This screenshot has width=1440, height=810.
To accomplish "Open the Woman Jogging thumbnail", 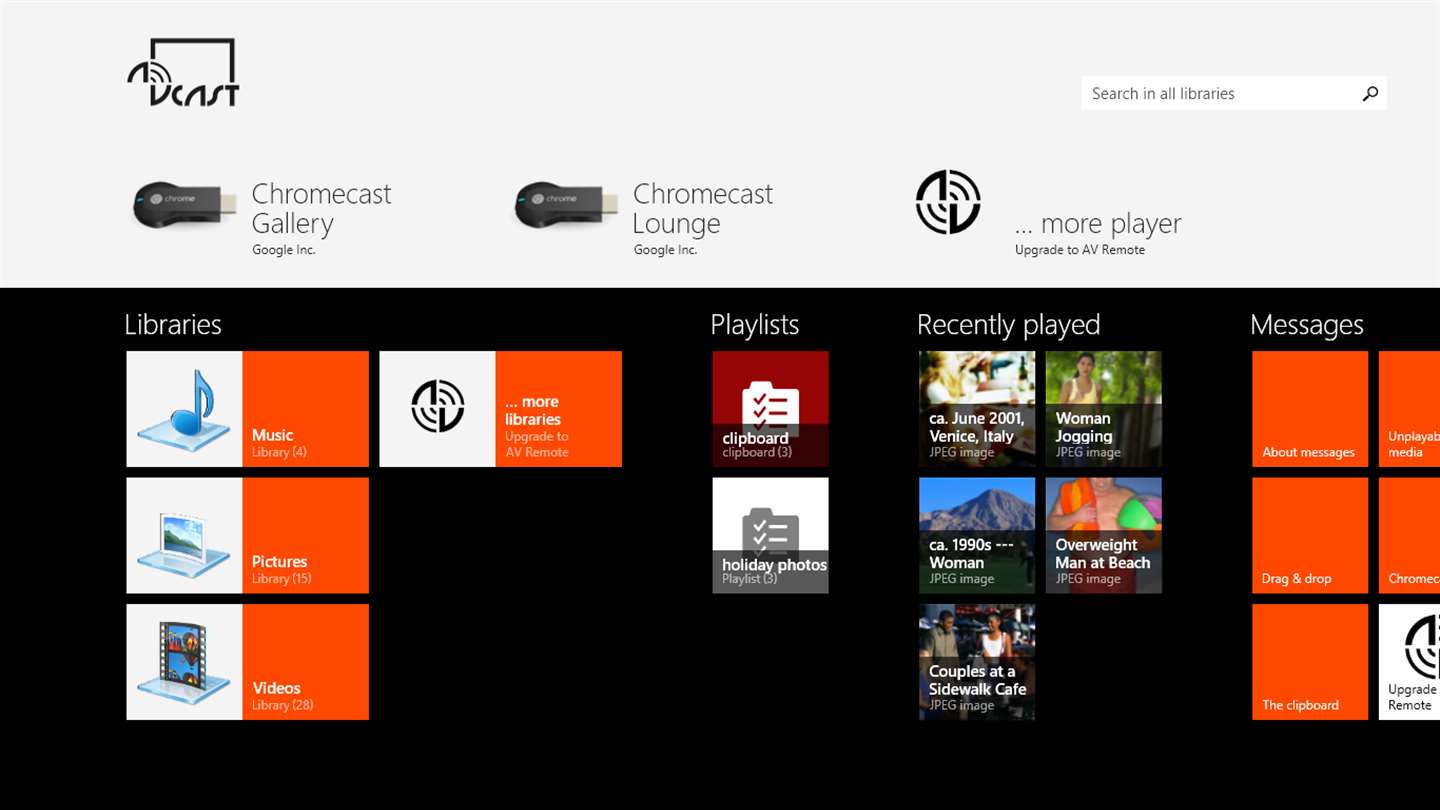I will click(1104, 408).
